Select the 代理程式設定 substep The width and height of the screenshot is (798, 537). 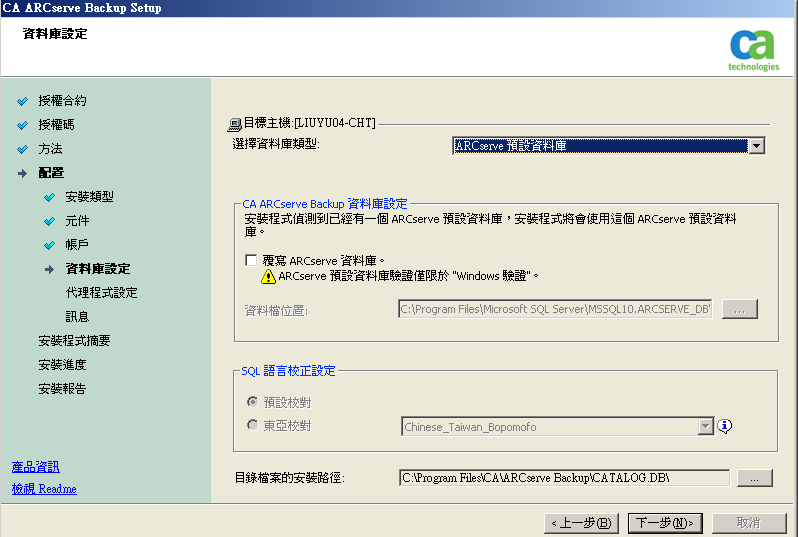(x=101, y=293)
